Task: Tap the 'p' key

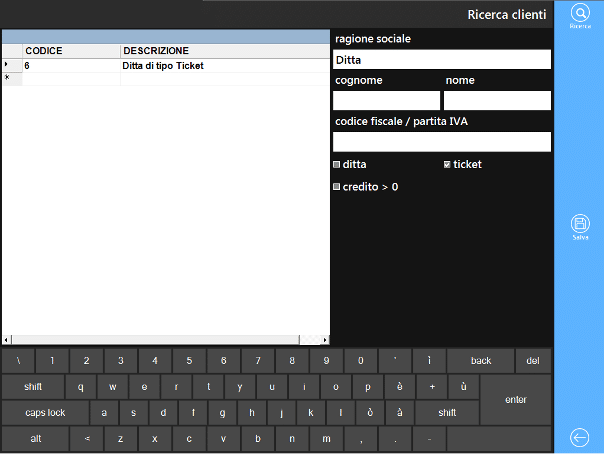Action: click(x=367, y=387)
